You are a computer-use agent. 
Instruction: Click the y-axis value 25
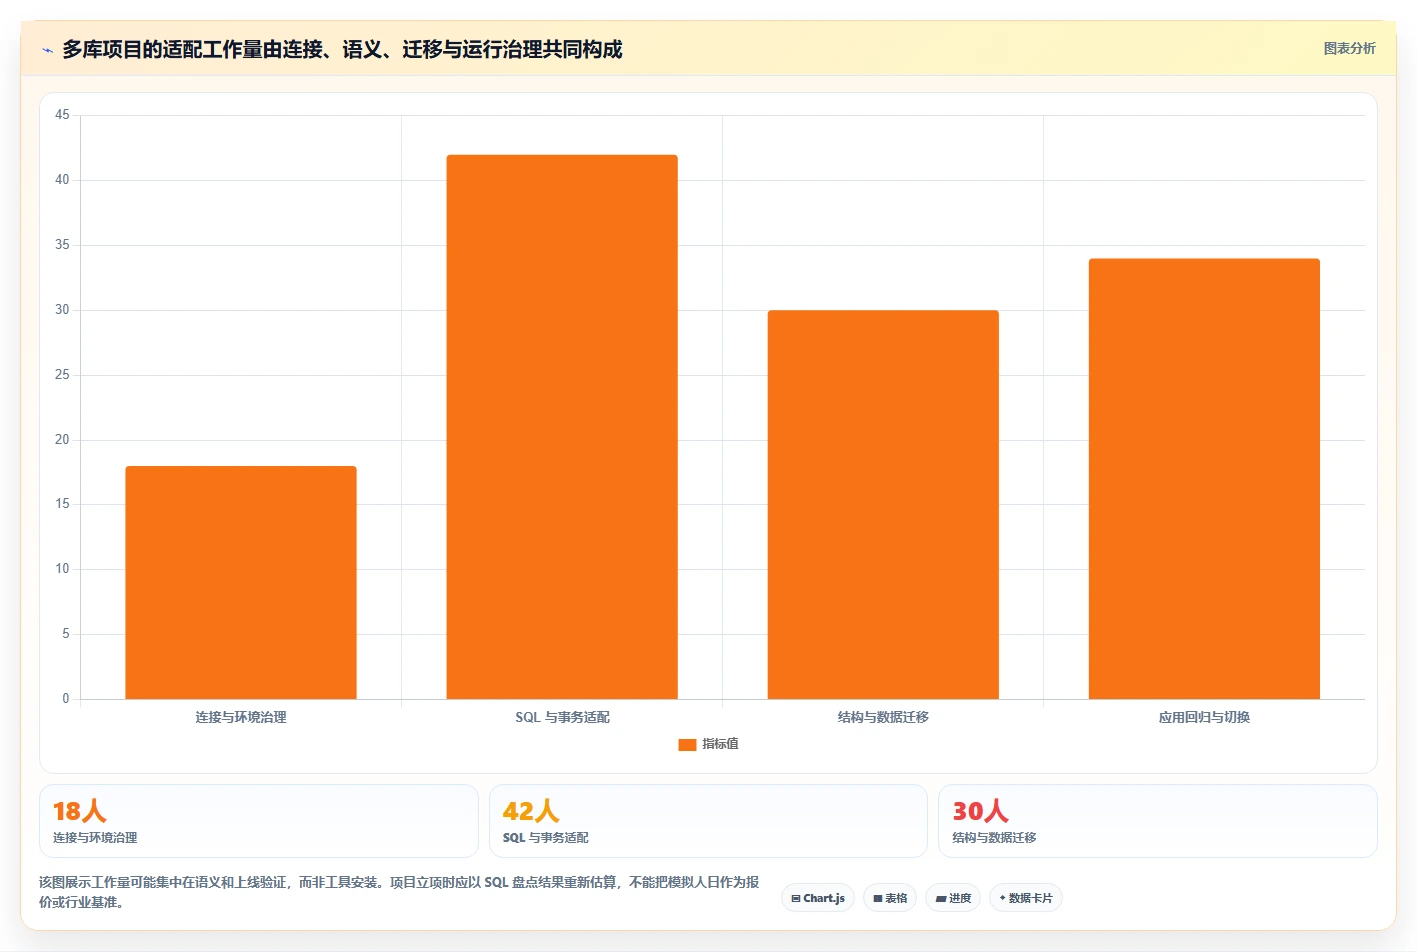pos(62,375)
